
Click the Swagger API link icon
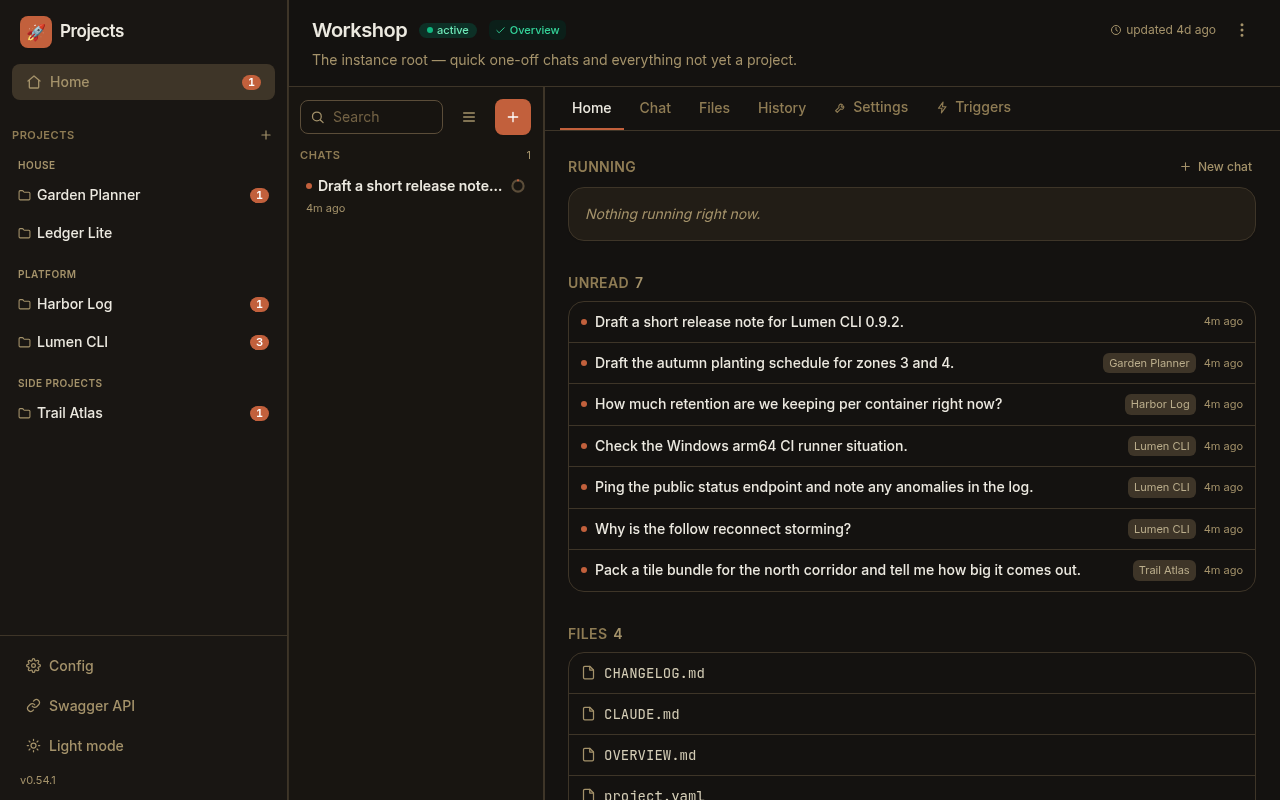[x=33, y=706]
